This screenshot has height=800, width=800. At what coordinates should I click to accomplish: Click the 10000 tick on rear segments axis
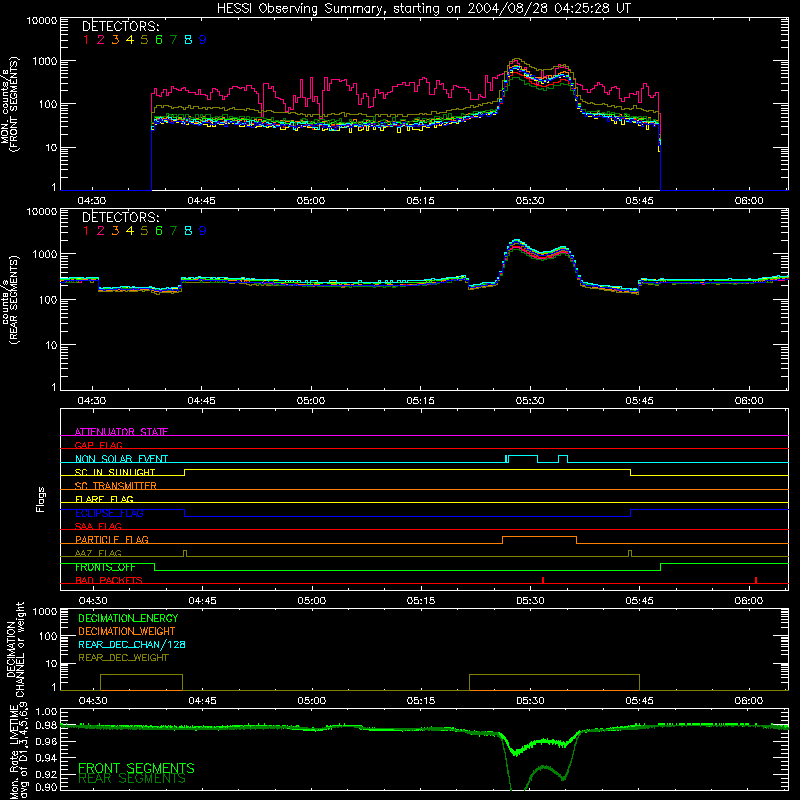coord(42,212)
